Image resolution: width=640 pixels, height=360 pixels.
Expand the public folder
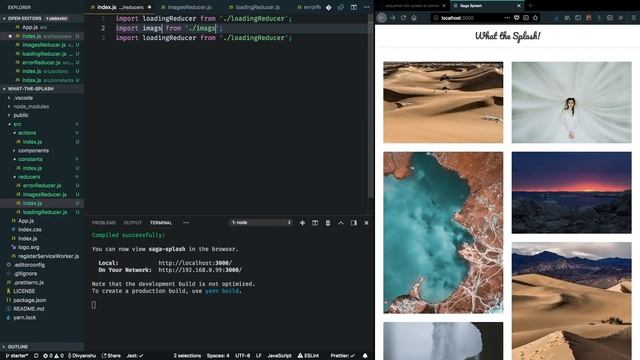tap(21, 115)
